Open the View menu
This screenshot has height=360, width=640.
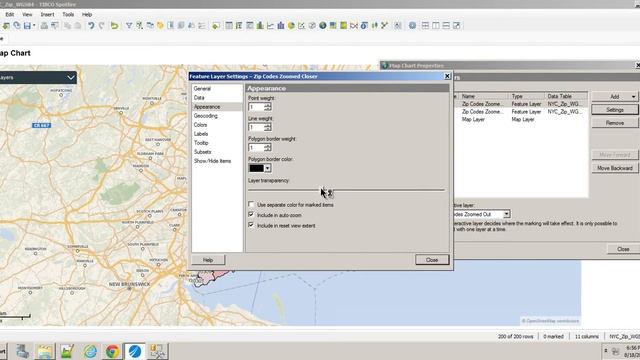pos(27,14)
